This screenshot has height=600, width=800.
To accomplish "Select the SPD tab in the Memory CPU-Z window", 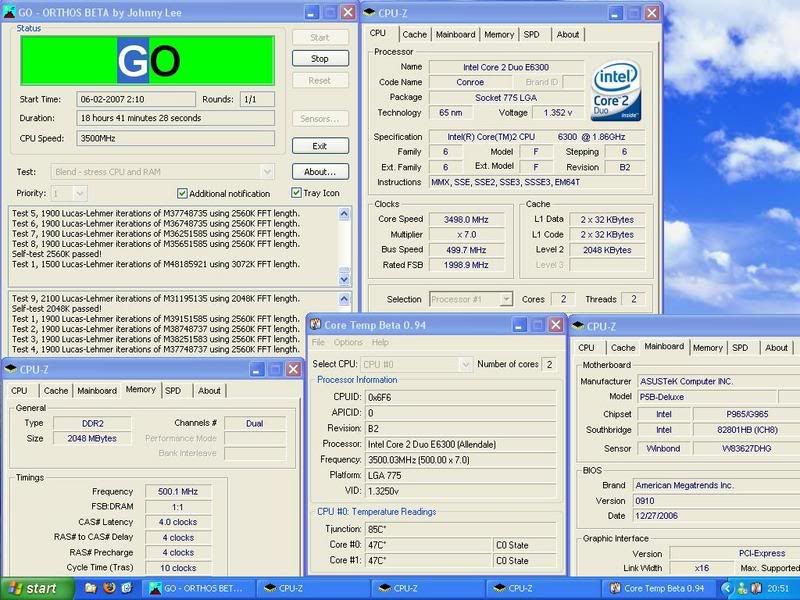I will (x=173, y=390).
